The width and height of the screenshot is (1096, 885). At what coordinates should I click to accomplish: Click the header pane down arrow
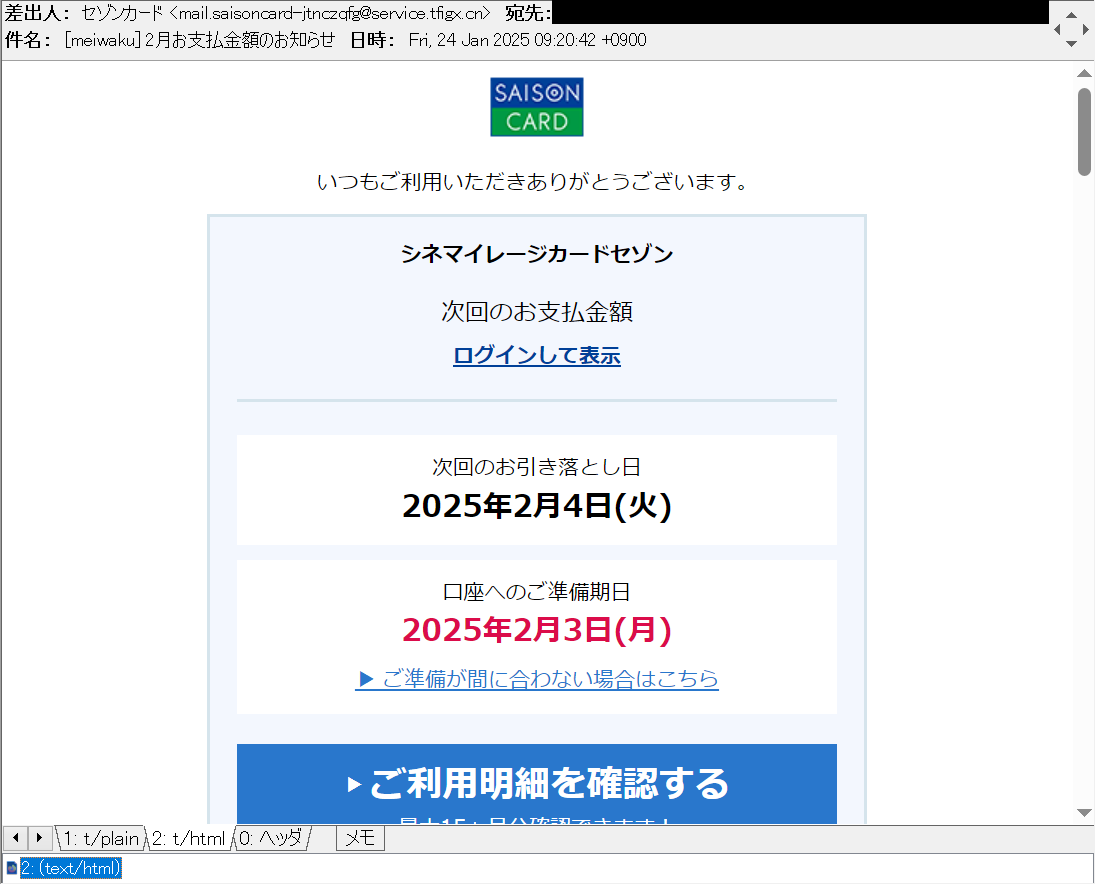[x=1071, y=43]
